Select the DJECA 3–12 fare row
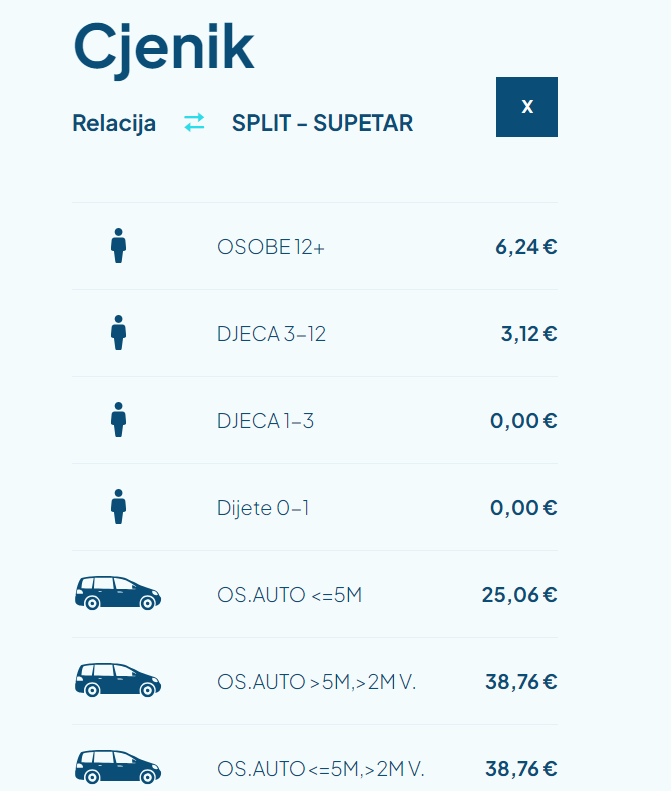 pos(271,334)
